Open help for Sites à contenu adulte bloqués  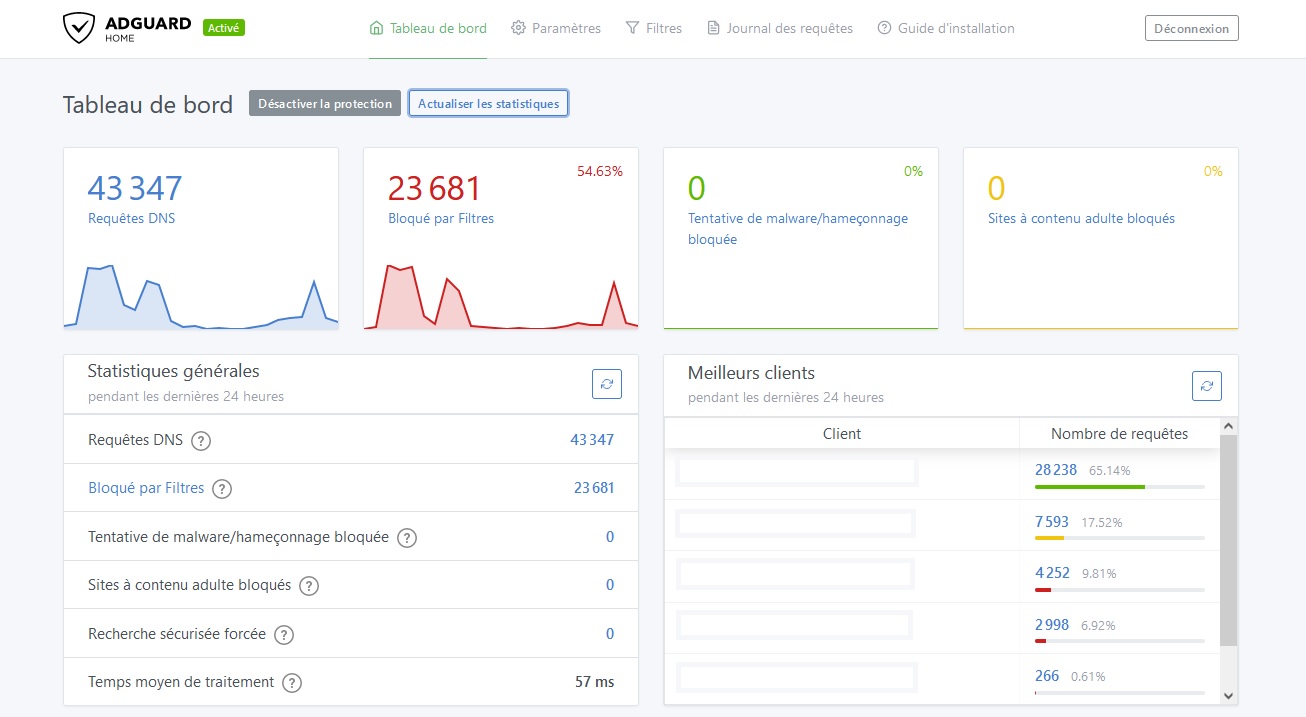tap(308, 585)
